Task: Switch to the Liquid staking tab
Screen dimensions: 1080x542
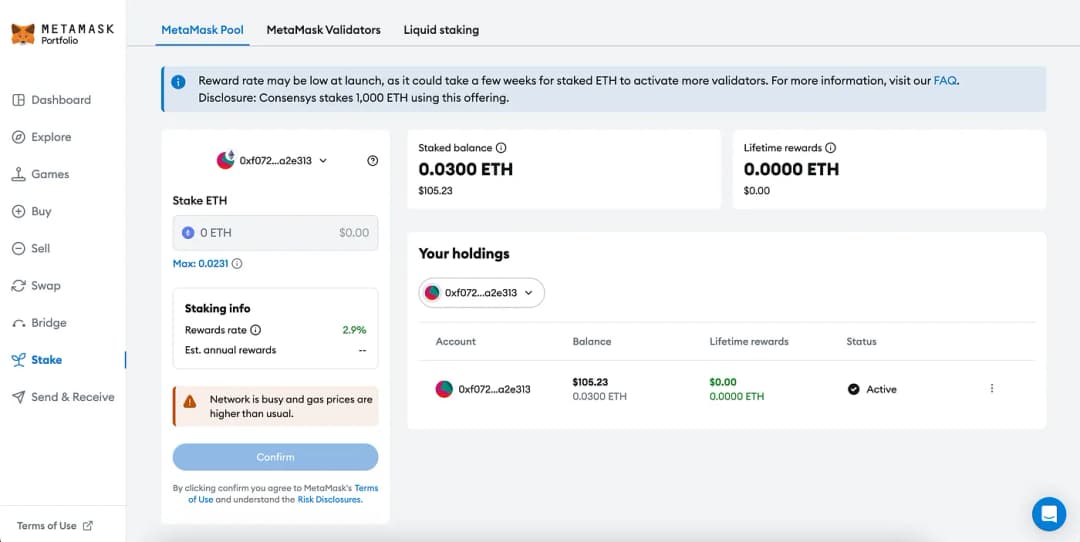Action: [441, 30]
